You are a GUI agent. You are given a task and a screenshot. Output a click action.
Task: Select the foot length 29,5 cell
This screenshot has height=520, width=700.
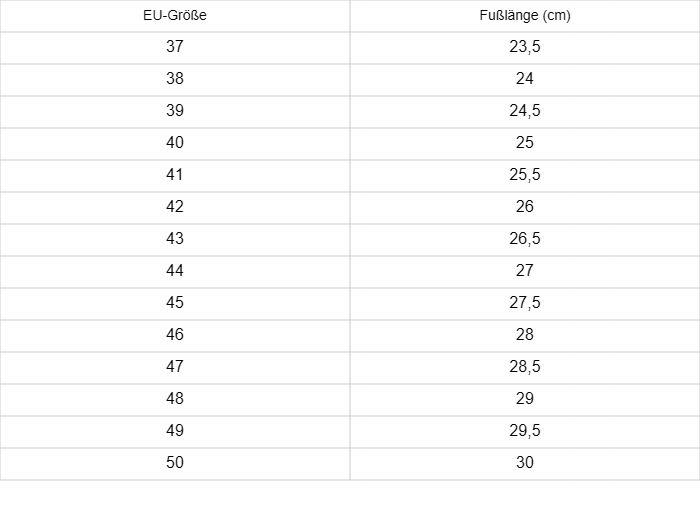tap(524, 430)
